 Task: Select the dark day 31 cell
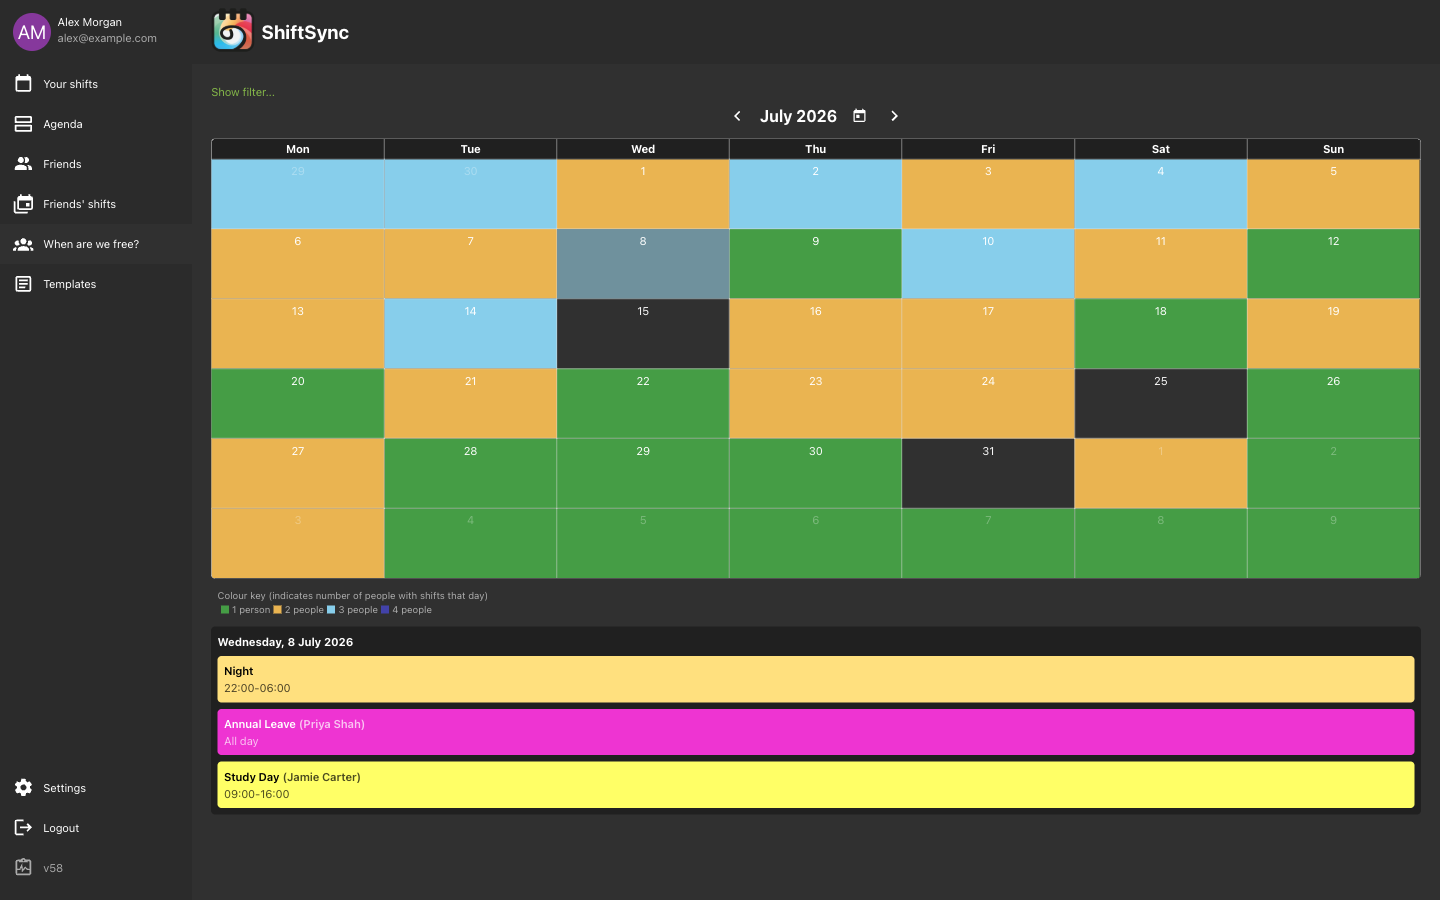click(988, 473)
